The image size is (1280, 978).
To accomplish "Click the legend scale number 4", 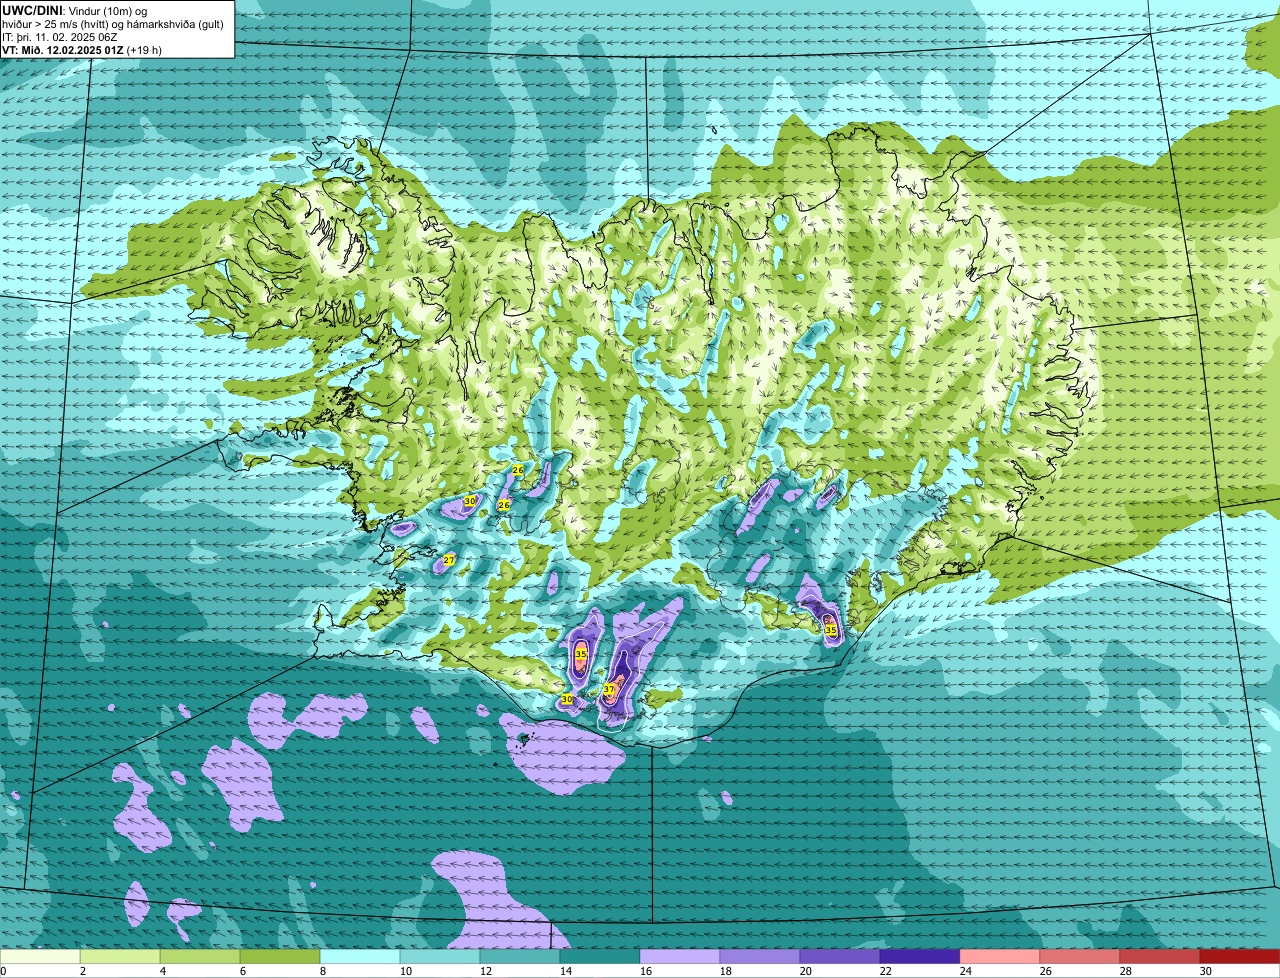I will point(162,971).
